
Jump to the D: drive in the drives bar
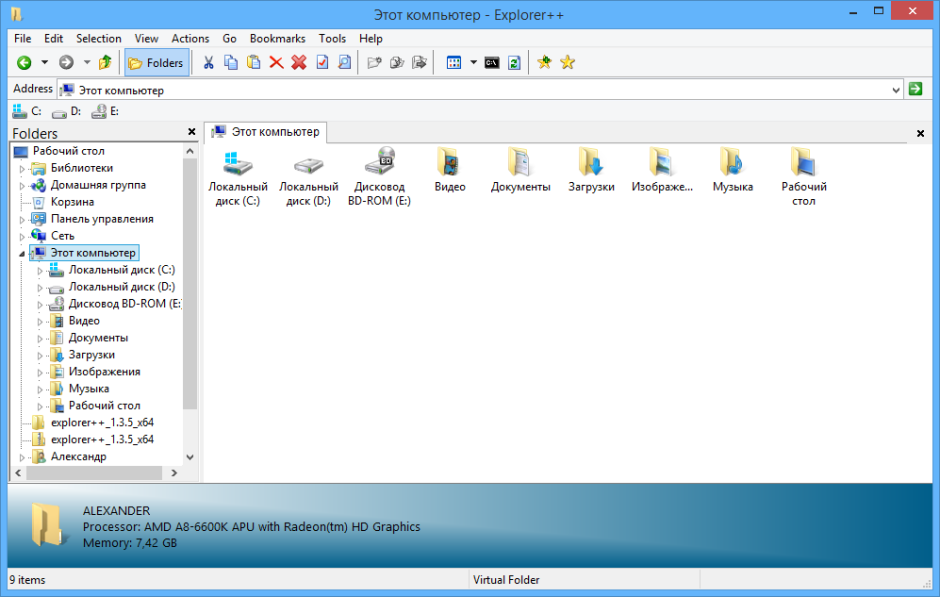pyautogui.click(x=66, y=111)
